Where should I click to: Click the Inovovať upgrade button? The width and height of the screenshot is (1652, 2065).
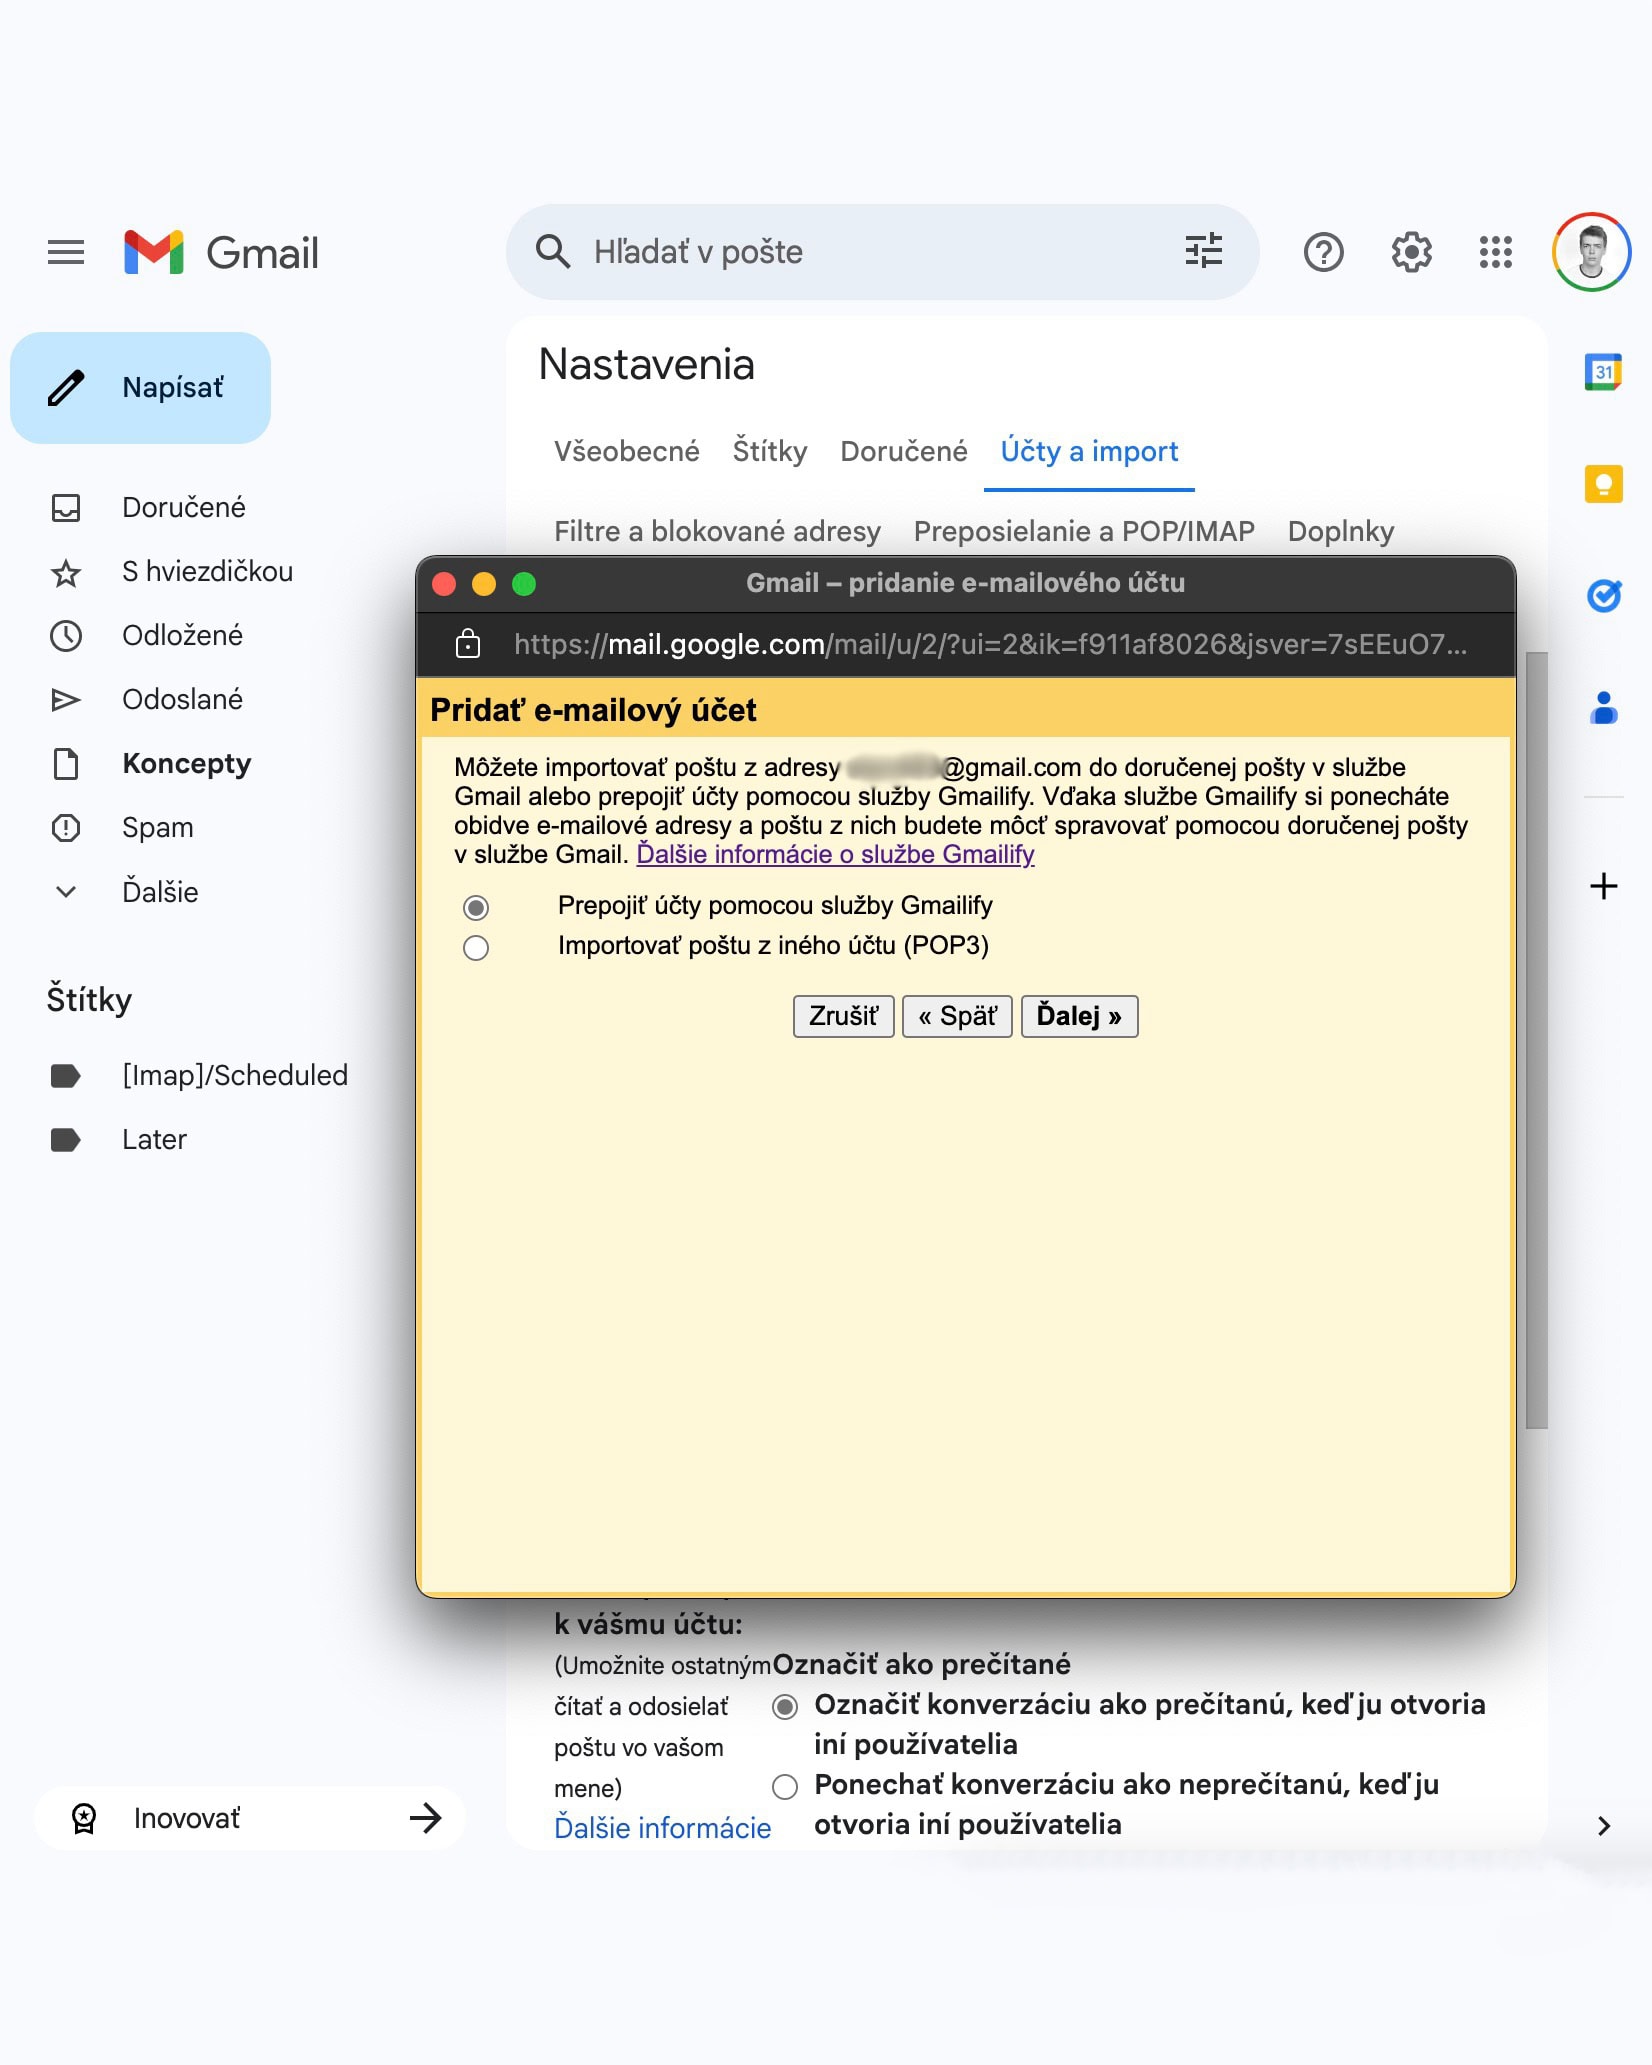coord(250,1818)
